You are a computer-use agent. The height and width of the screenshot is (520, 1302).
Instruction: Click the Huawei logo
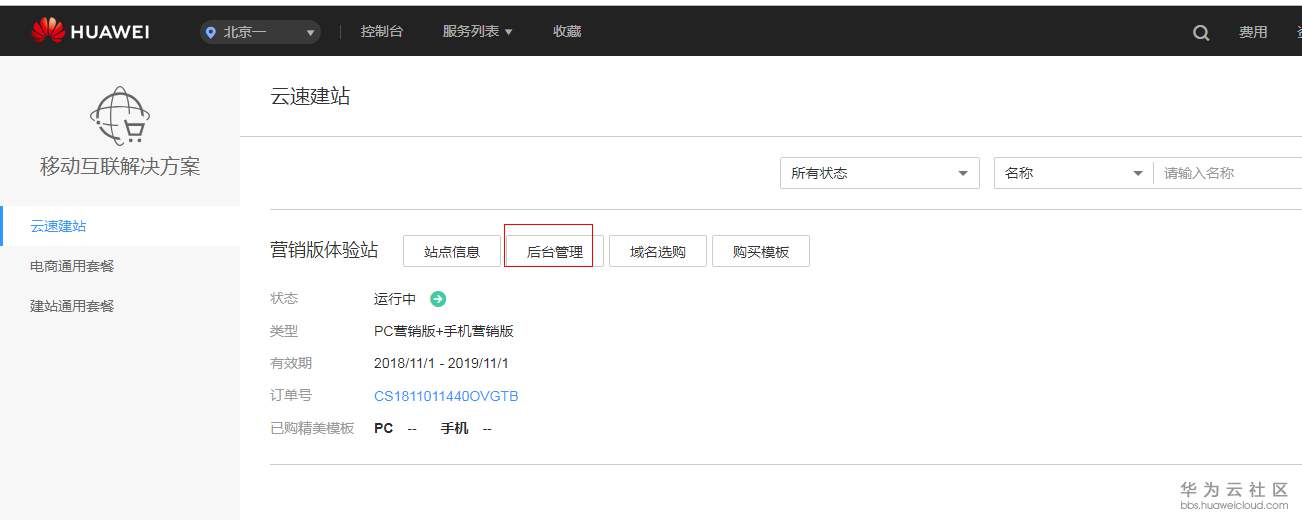[x=90, y=31]
